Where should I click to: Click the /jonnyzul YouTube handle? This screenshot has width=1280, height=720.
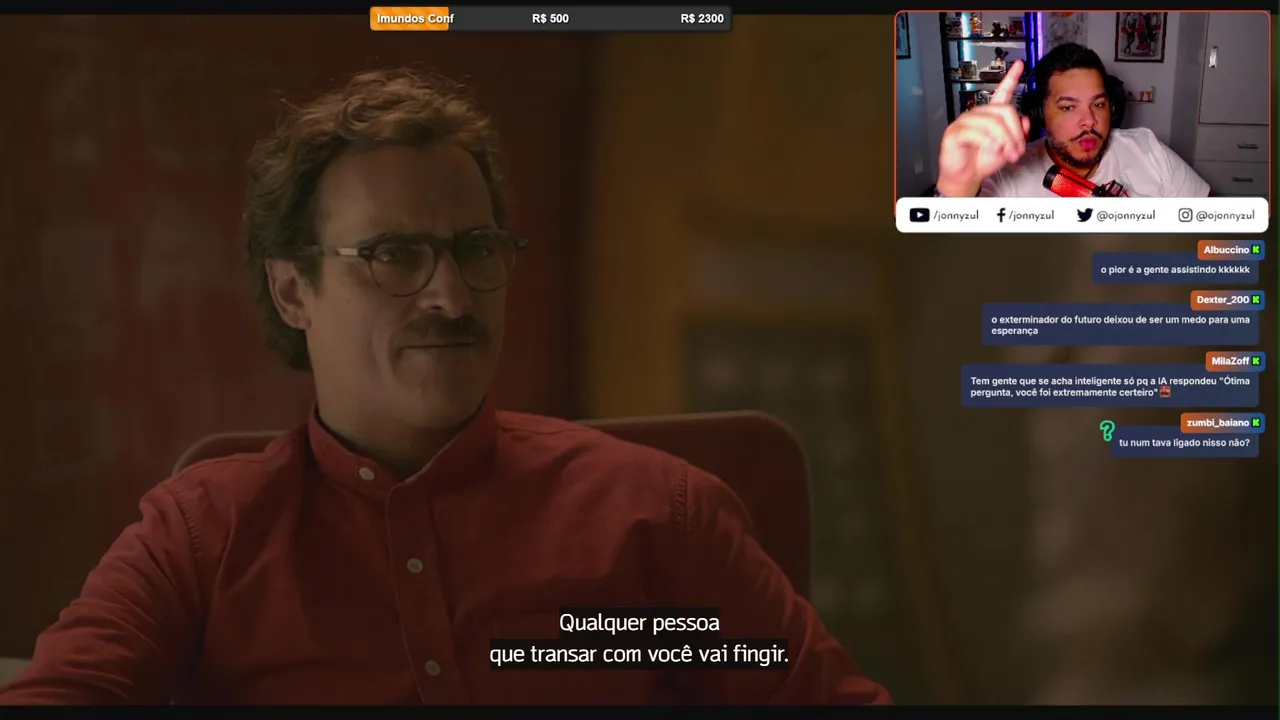(956, 215)
